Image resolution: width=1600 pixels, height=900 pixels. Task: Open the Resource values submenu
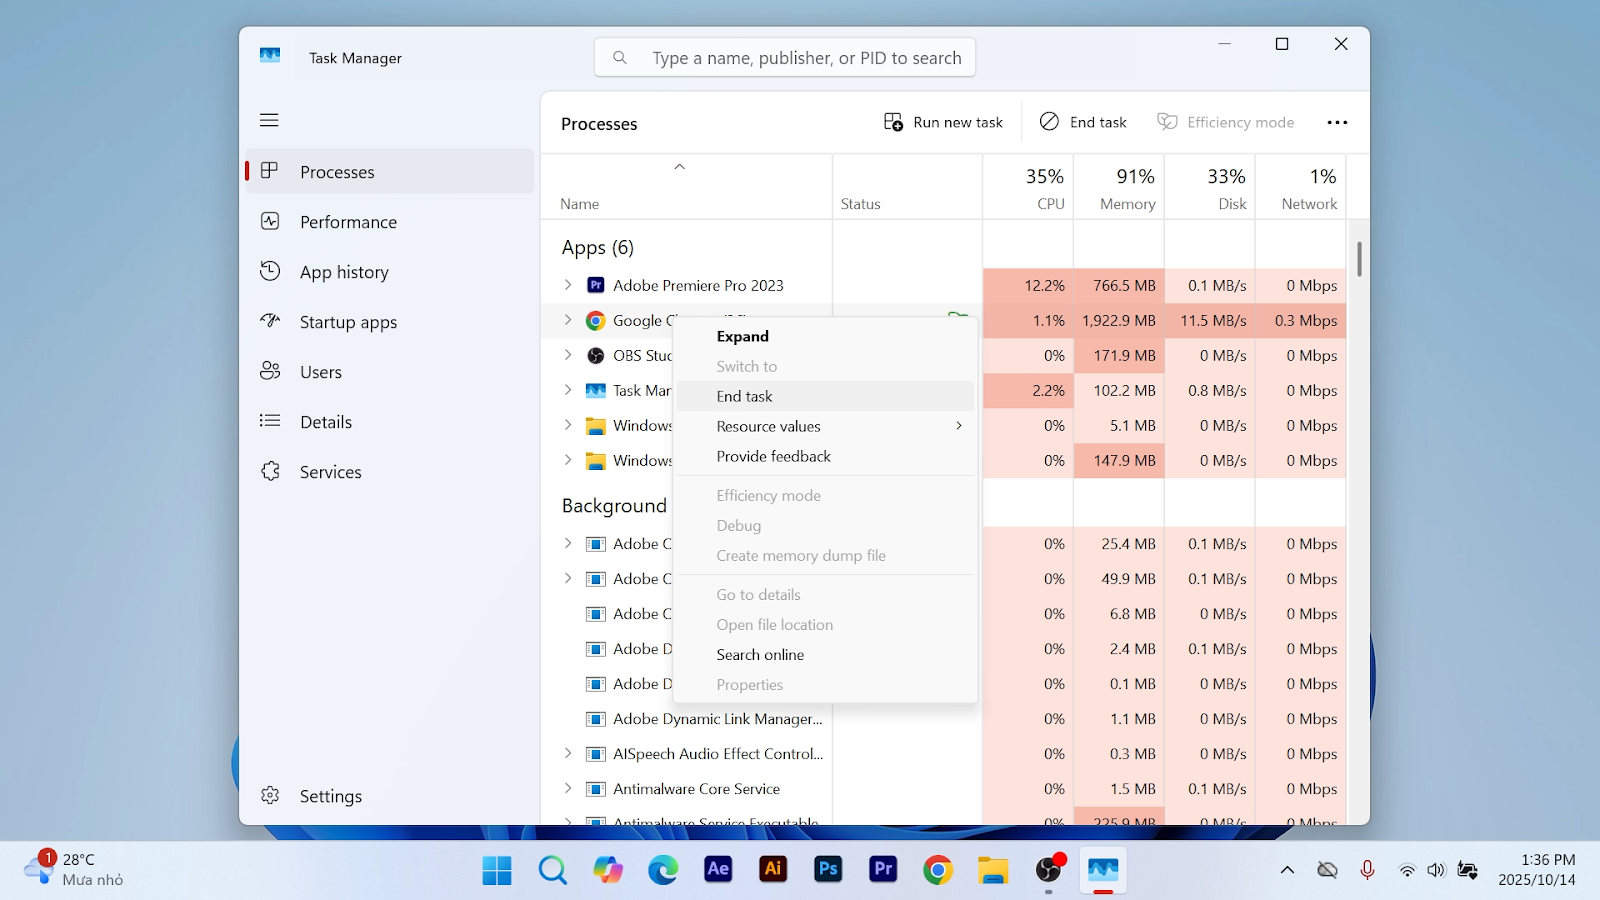(x=825, y=426)
